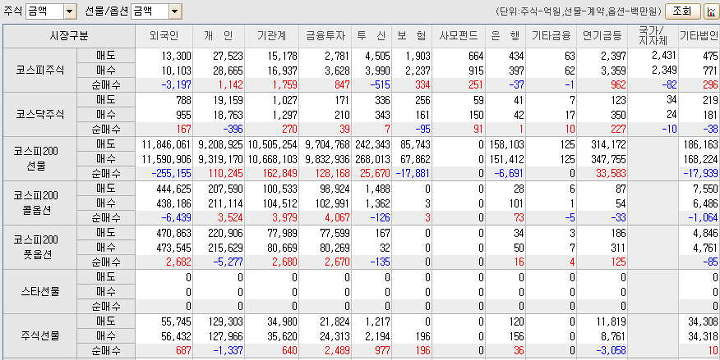Click 코스피주식 foreign sell value 13,300

click(x=177, y=56)
